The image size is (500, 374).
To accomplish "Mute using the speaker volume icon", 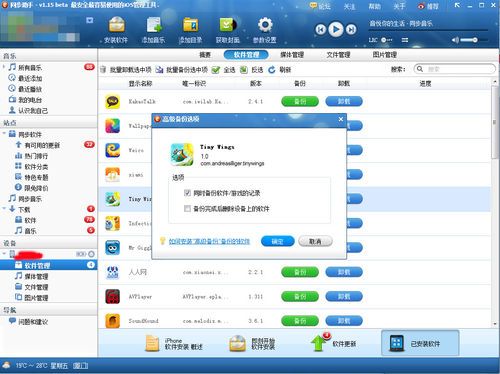I will (455, 40).
